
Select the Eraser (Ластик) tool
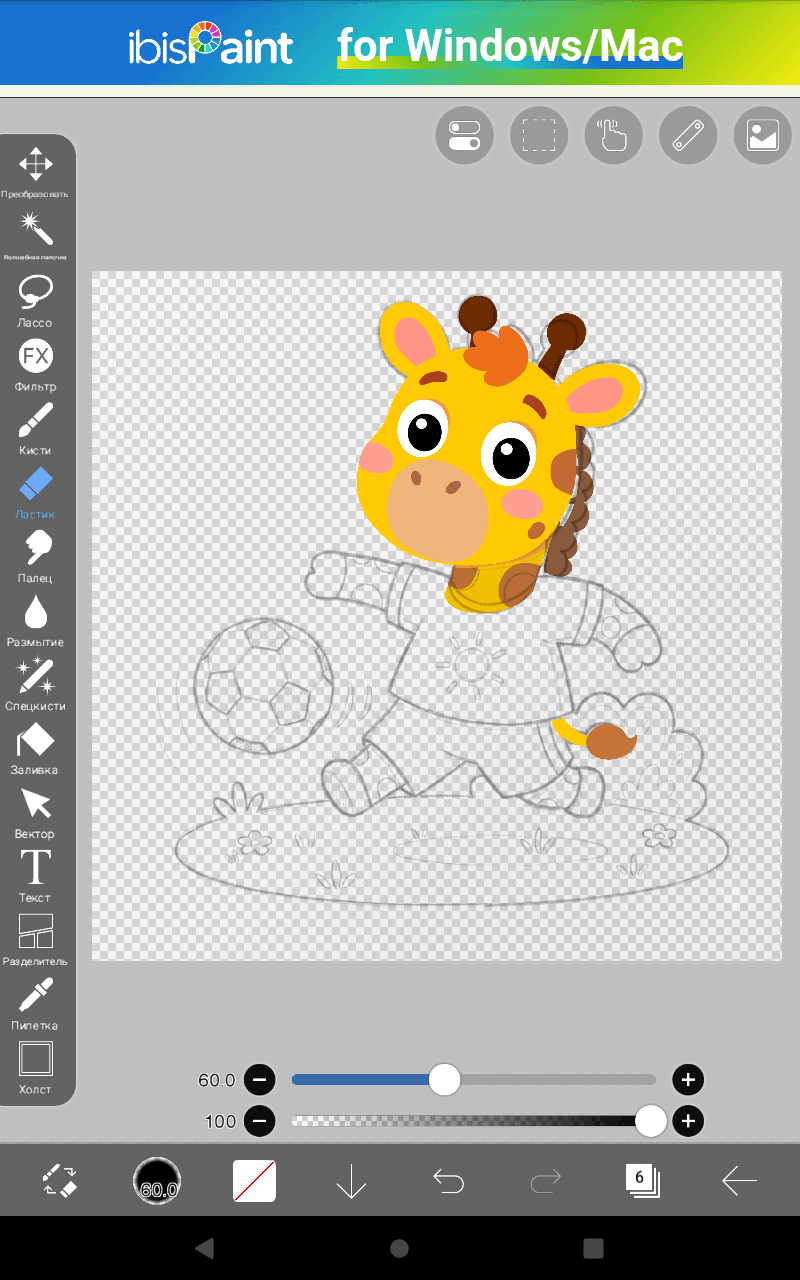pos(36,492)
